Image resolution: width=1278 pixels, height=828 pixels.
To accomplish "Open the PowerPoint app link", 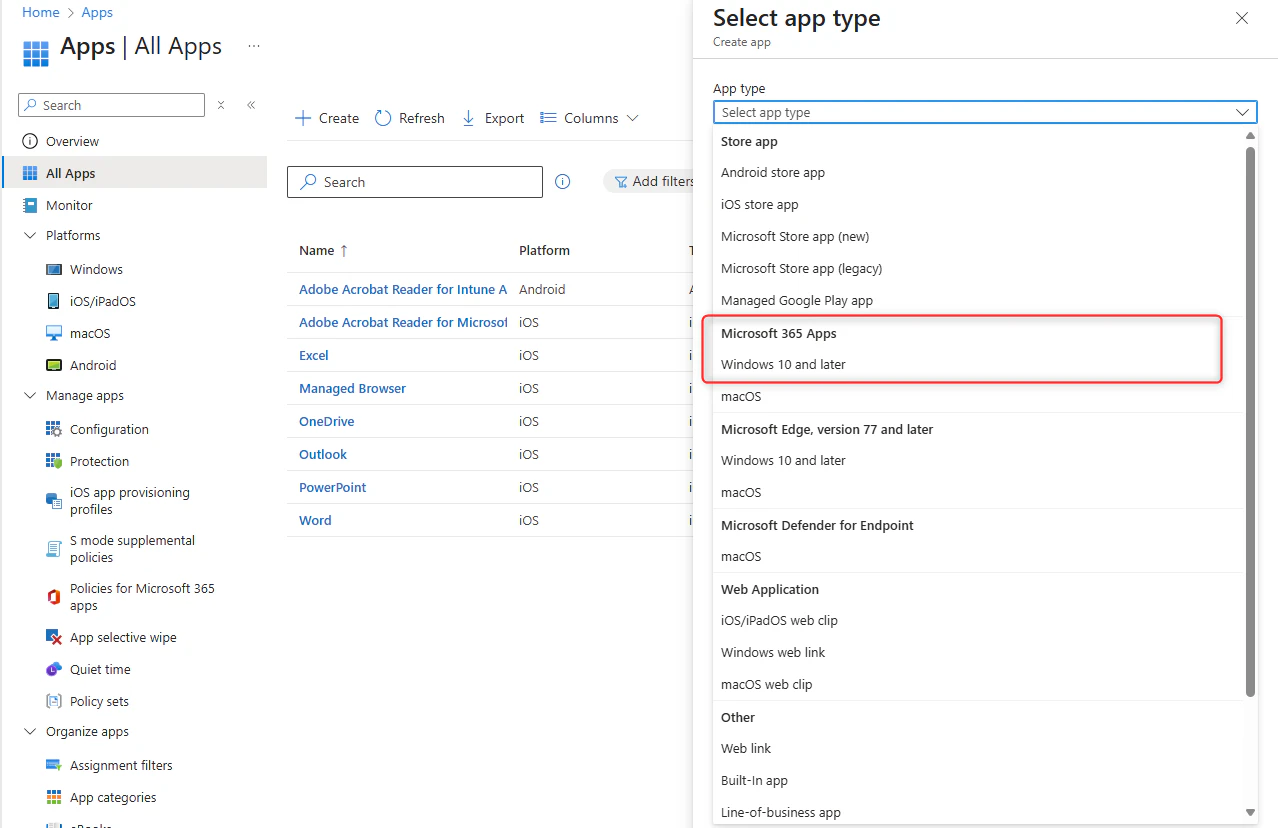I will coord(333,487).
